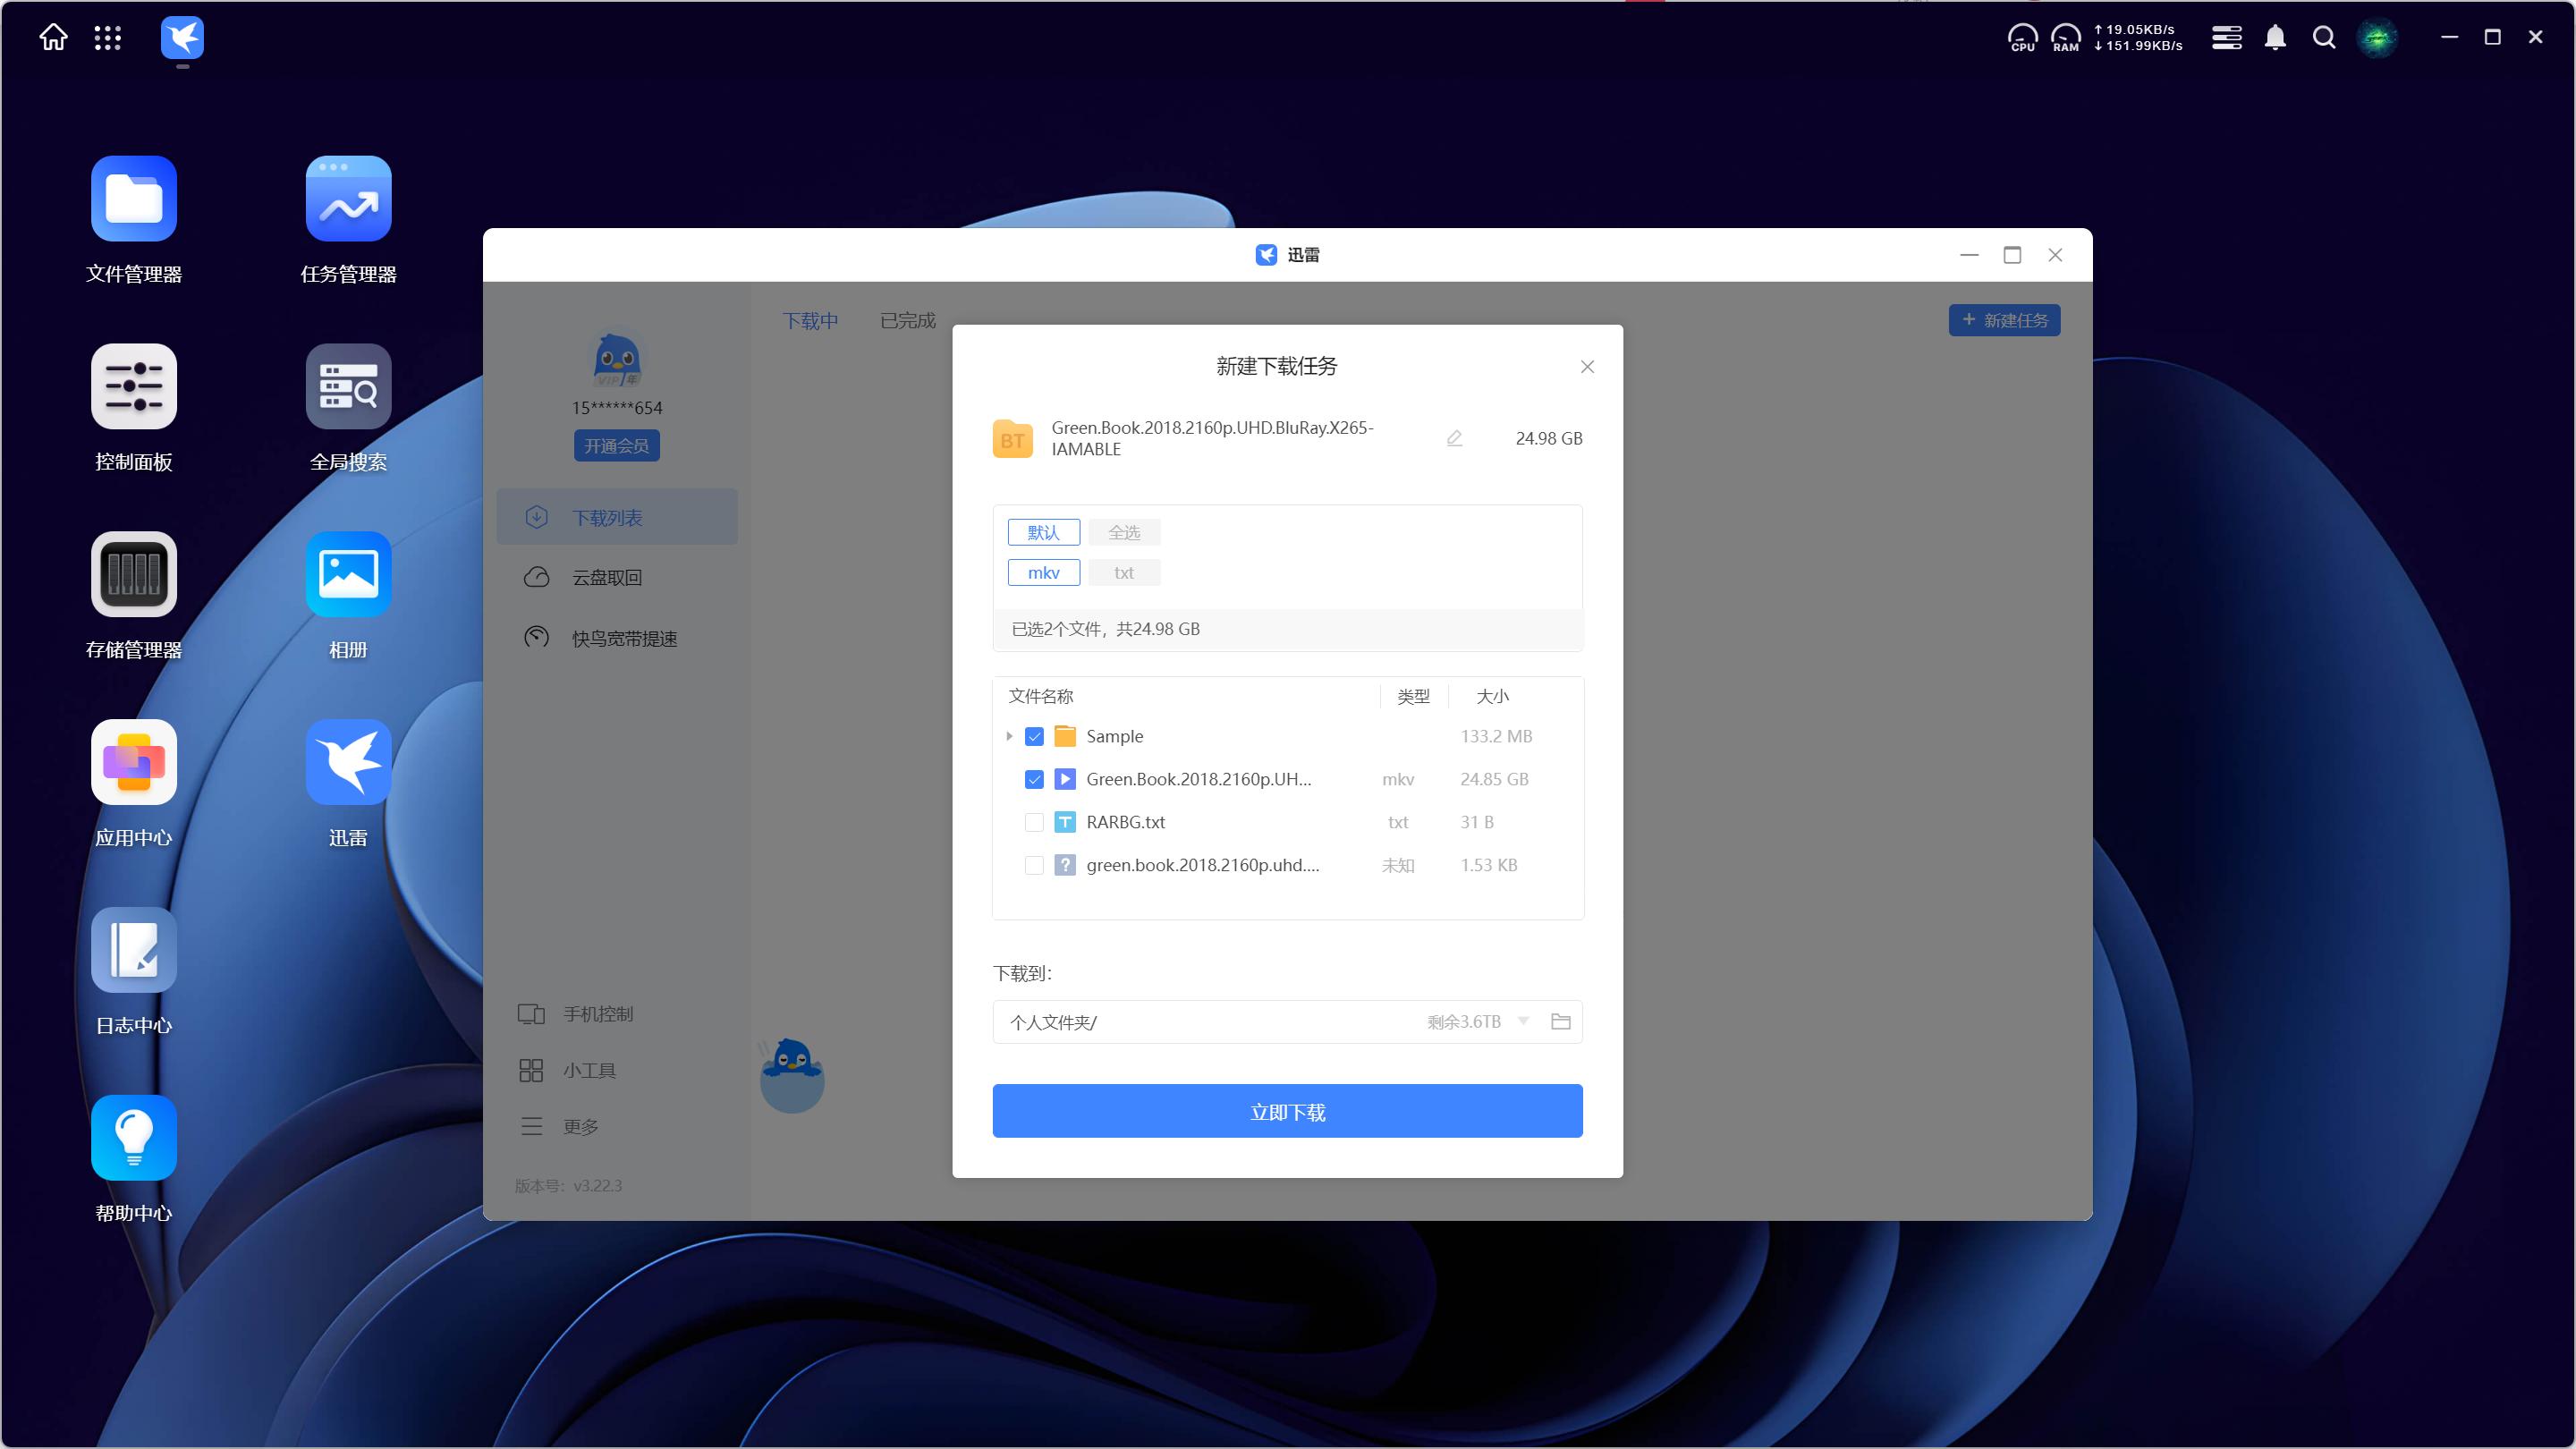Toggle the 默认 selection filter
Image resolution: width=2576 pixels, height=1449 pixels.
1043,532
